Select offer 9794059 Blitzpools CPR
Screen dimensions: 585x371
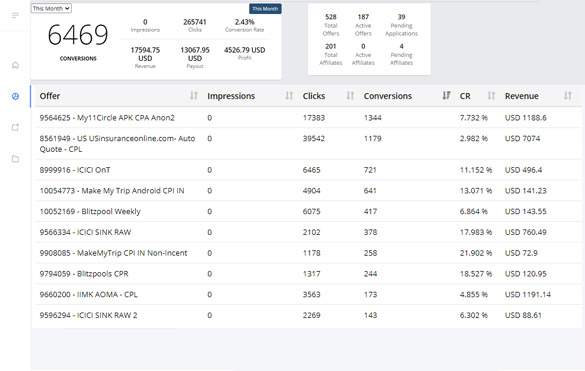click(x=84, y=274)
